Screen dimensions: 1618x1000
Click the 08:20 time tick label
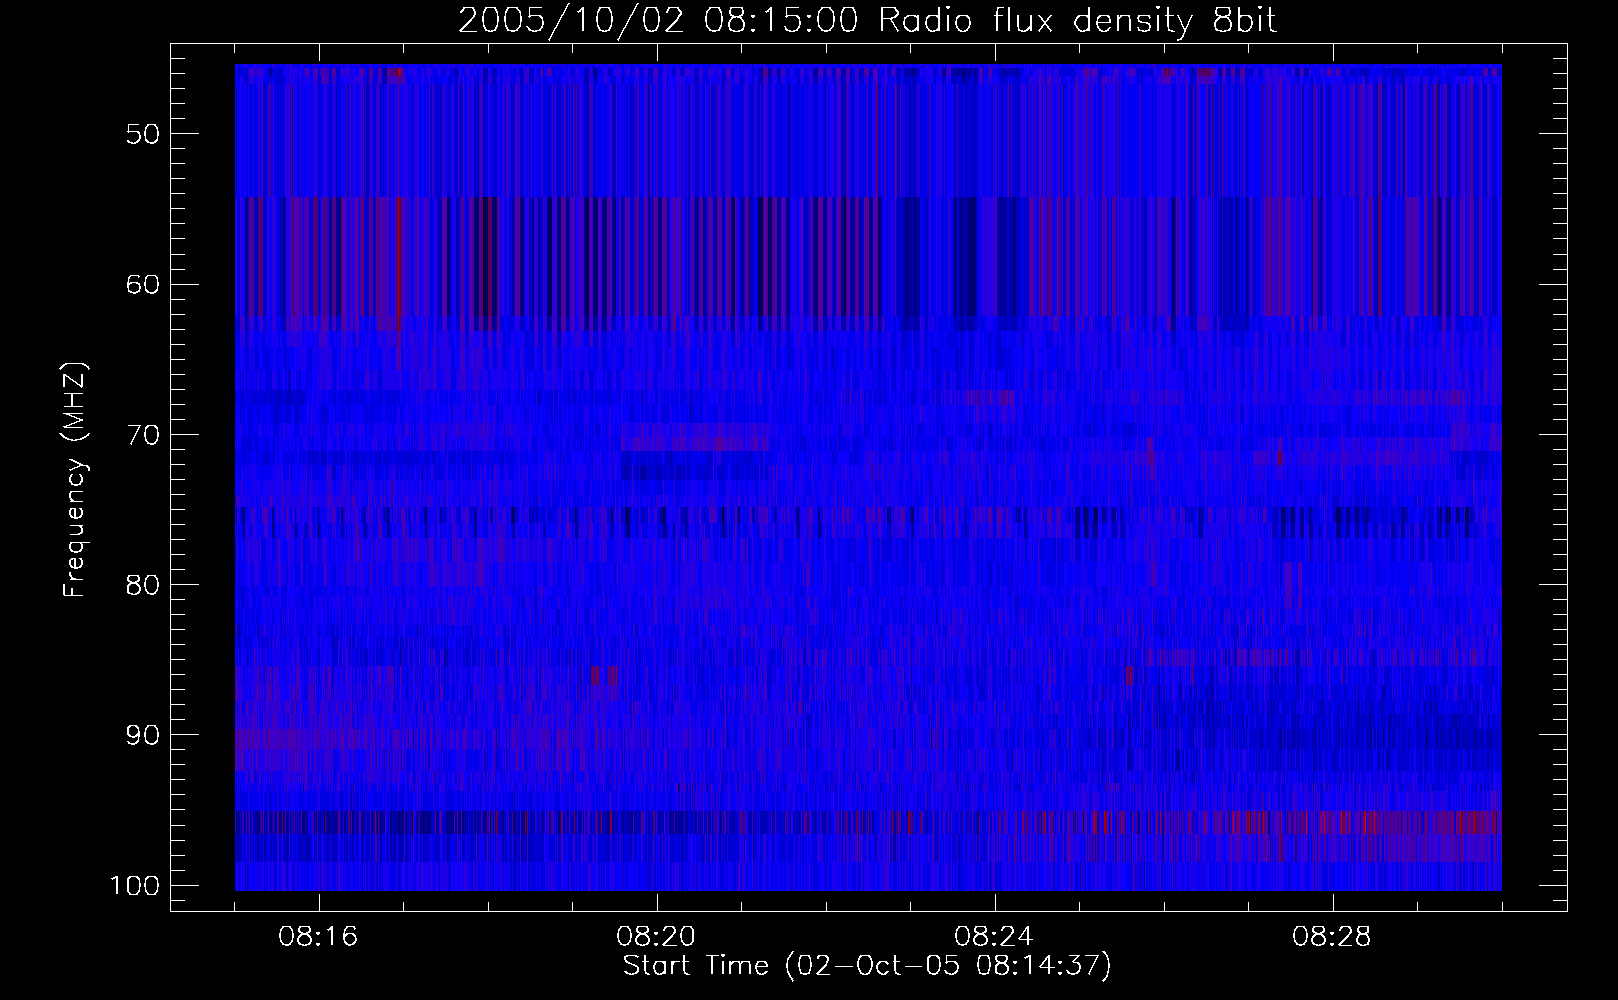tap(657, 937)
